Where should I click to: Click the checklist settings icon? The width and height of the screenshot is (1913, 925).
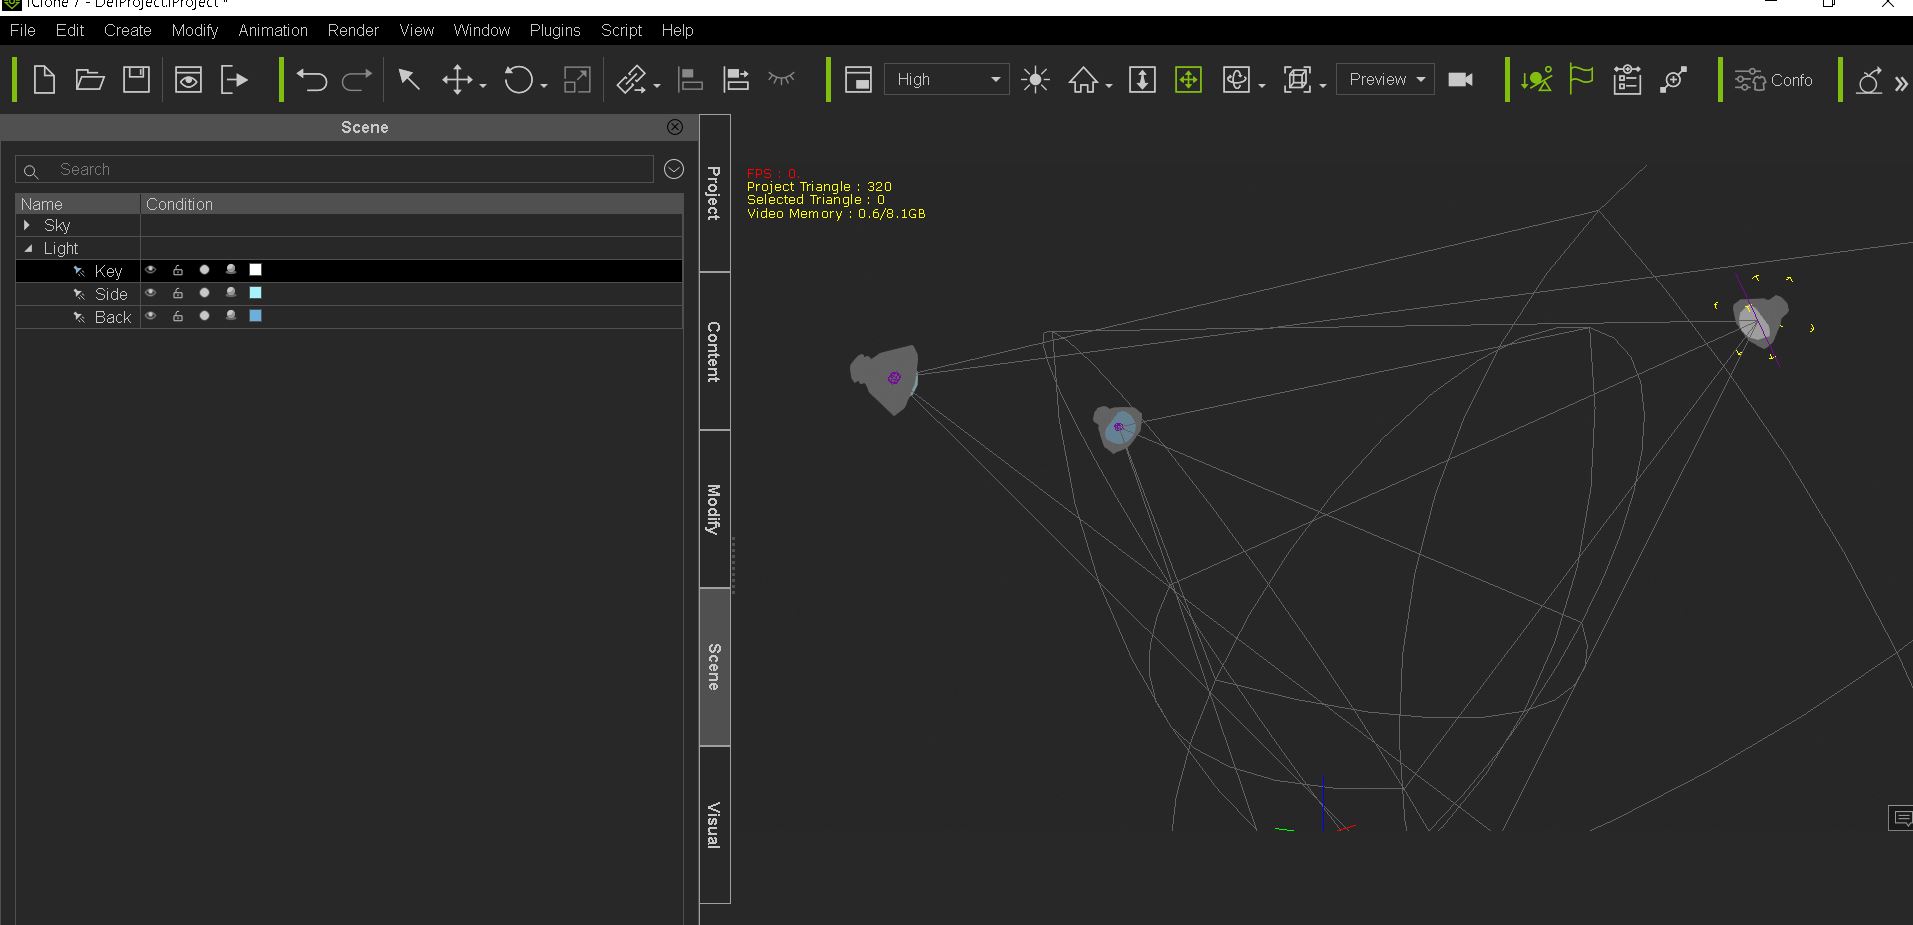point(1627,80)
